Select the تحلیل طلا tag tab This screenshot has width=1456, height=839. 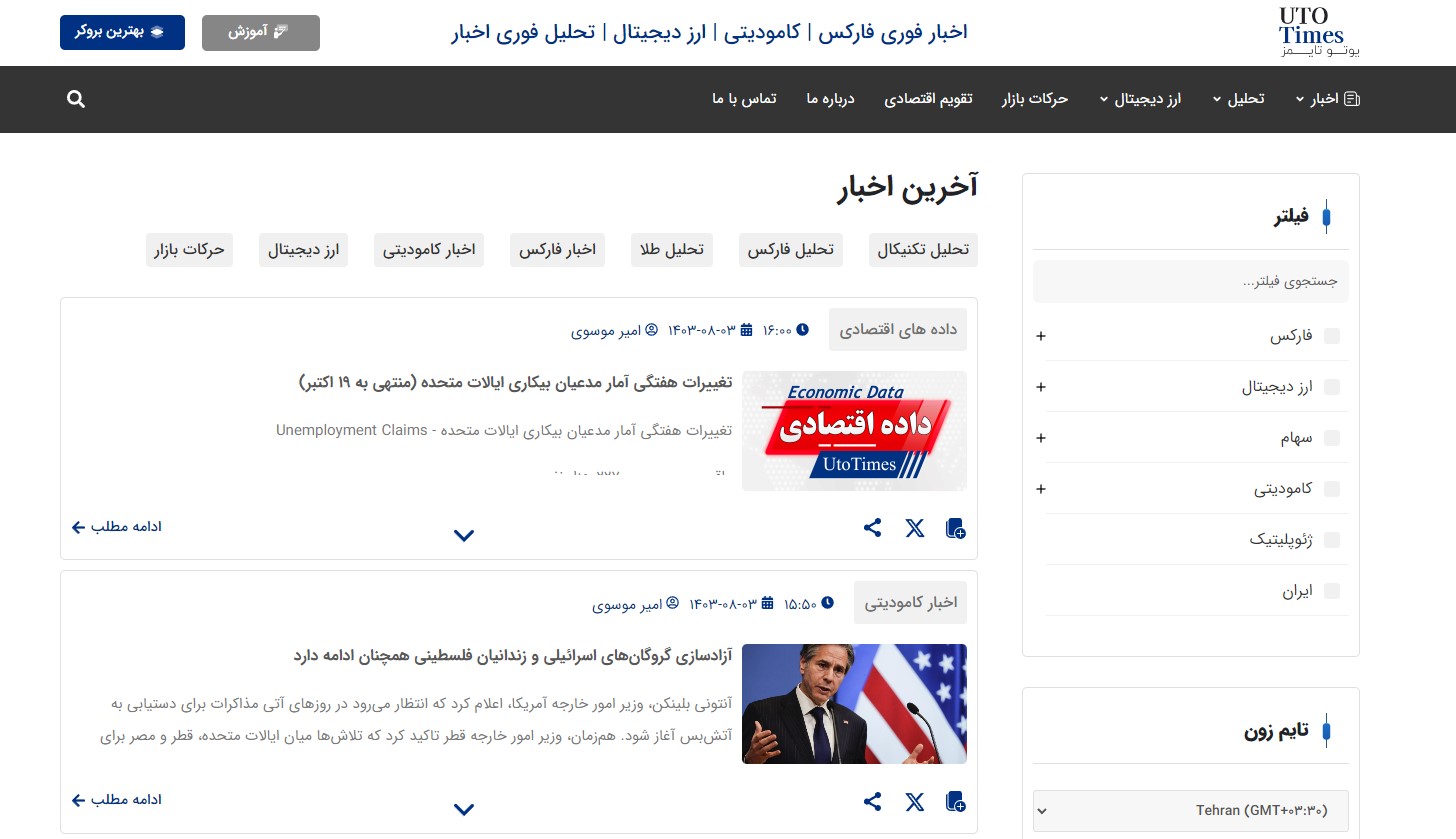click(672, 250)
